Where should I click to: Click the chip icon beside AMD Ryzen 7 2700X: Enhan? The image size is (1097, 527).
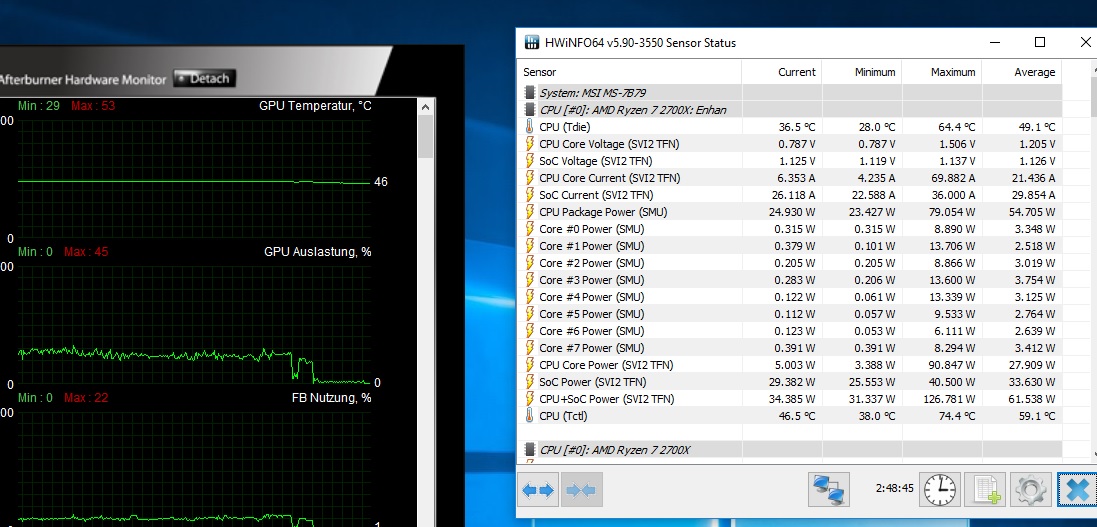click(530, 110)
